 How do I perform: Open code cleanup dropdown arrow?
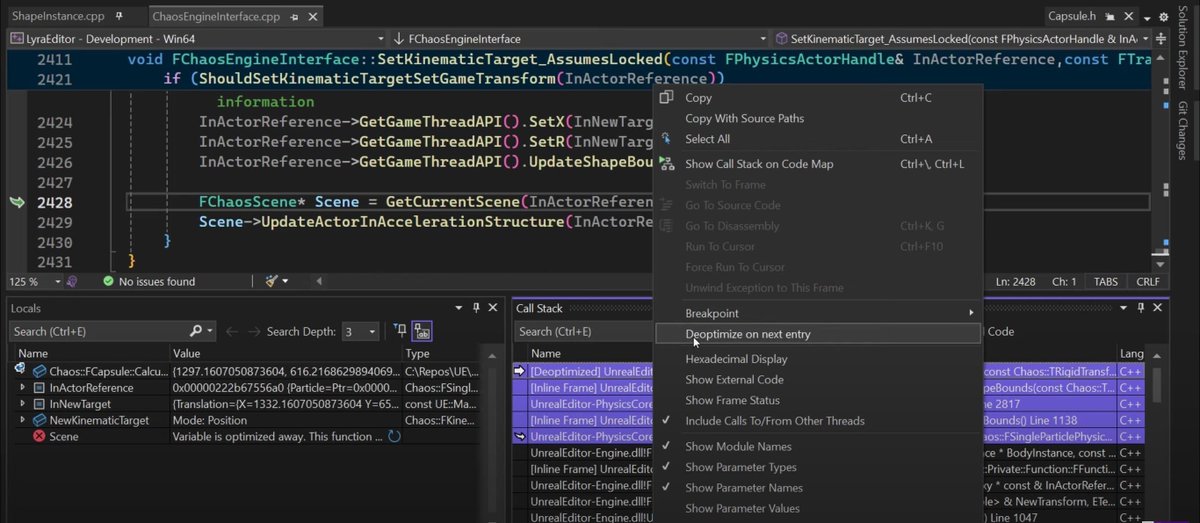click(x=284, y=282)
